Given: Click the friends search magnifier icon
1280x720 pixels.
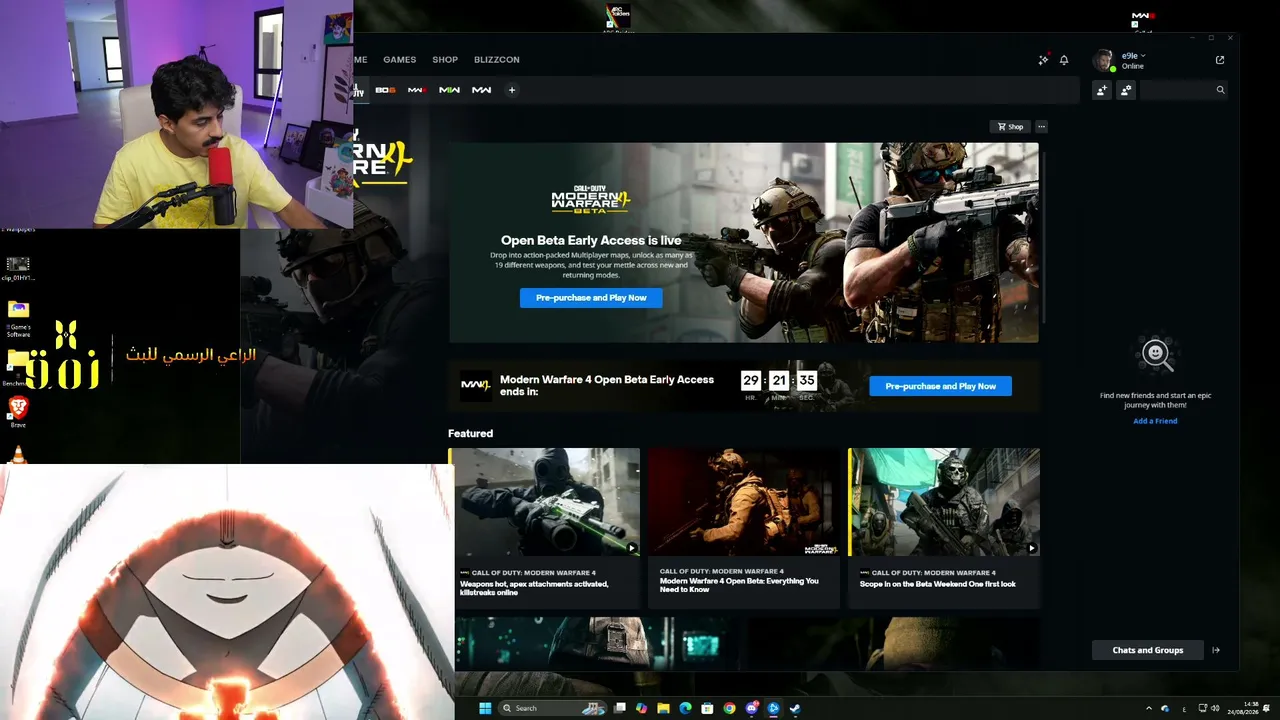Looking at the screenshot, I should 1220,90.
